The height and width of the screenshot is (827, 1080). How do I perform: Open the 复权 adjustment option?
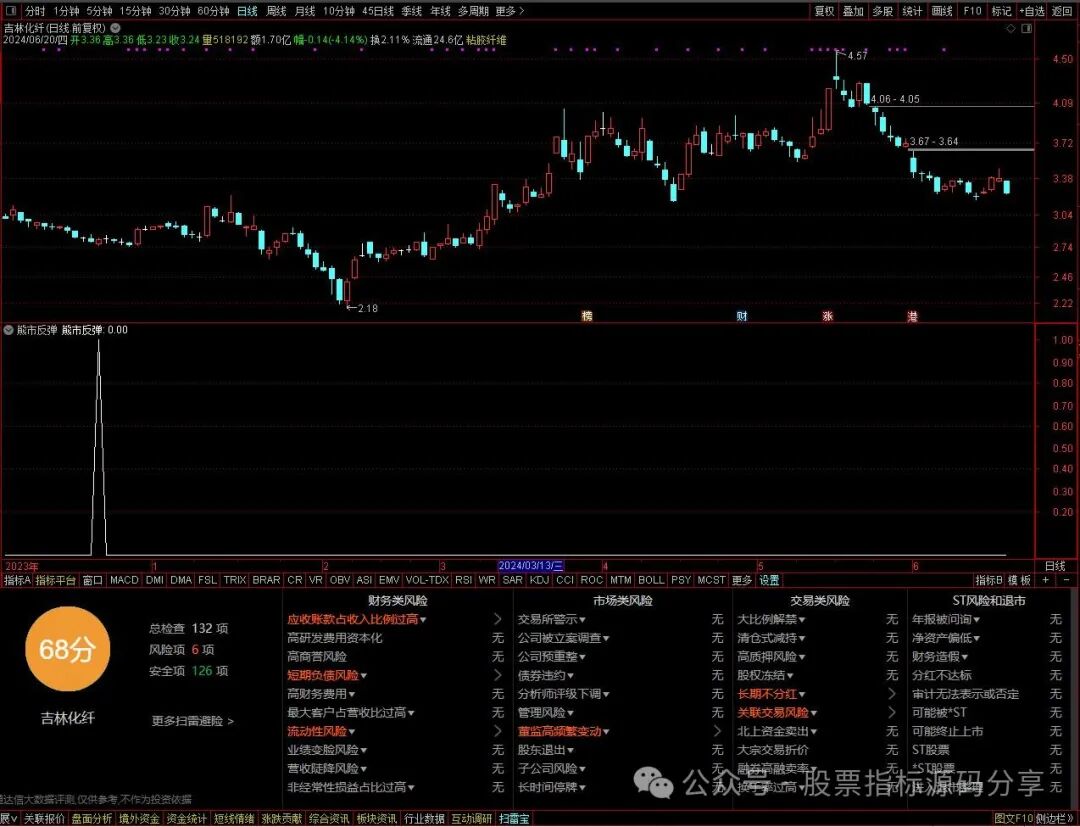[824, 11]
